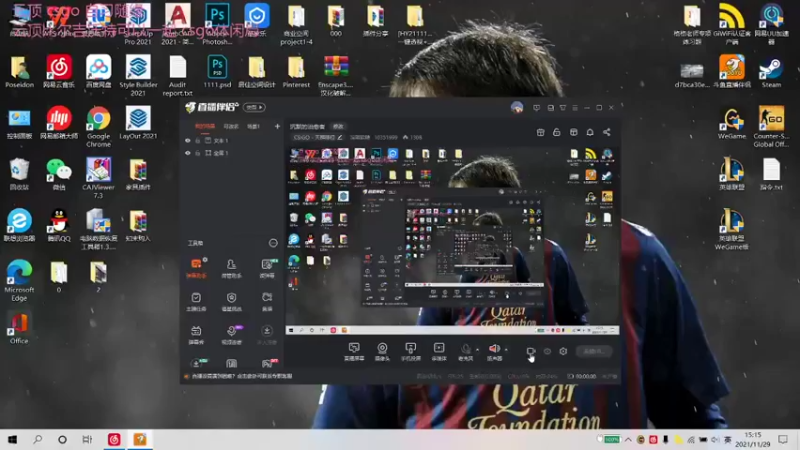Select the Microsoft Edge desktop icon
800x450 pixels.
19,280
